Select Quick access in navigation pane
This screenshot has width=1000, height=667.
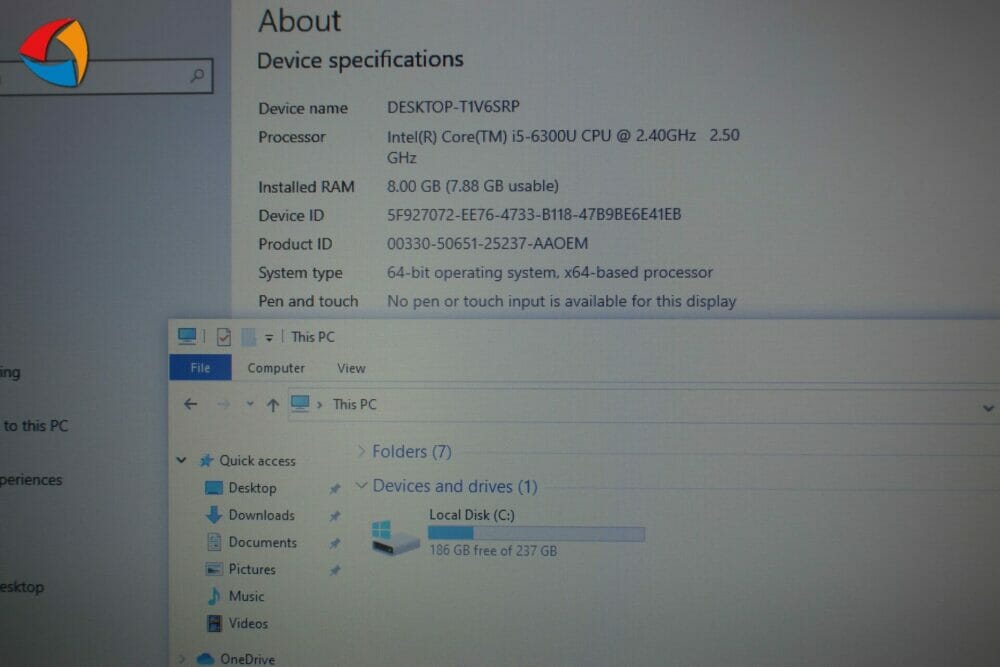click(x=258, y=460)
